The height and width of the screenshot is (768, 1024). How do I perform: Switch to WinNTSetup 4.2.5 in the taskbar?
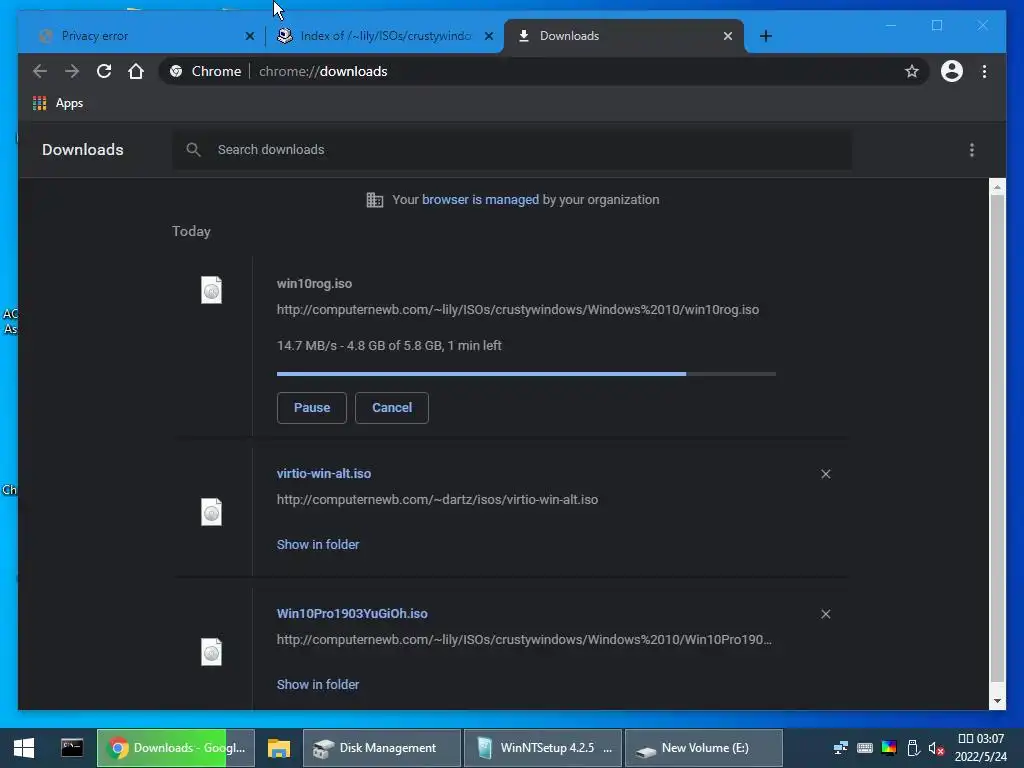pyautogui.click(x=543, y=748)
